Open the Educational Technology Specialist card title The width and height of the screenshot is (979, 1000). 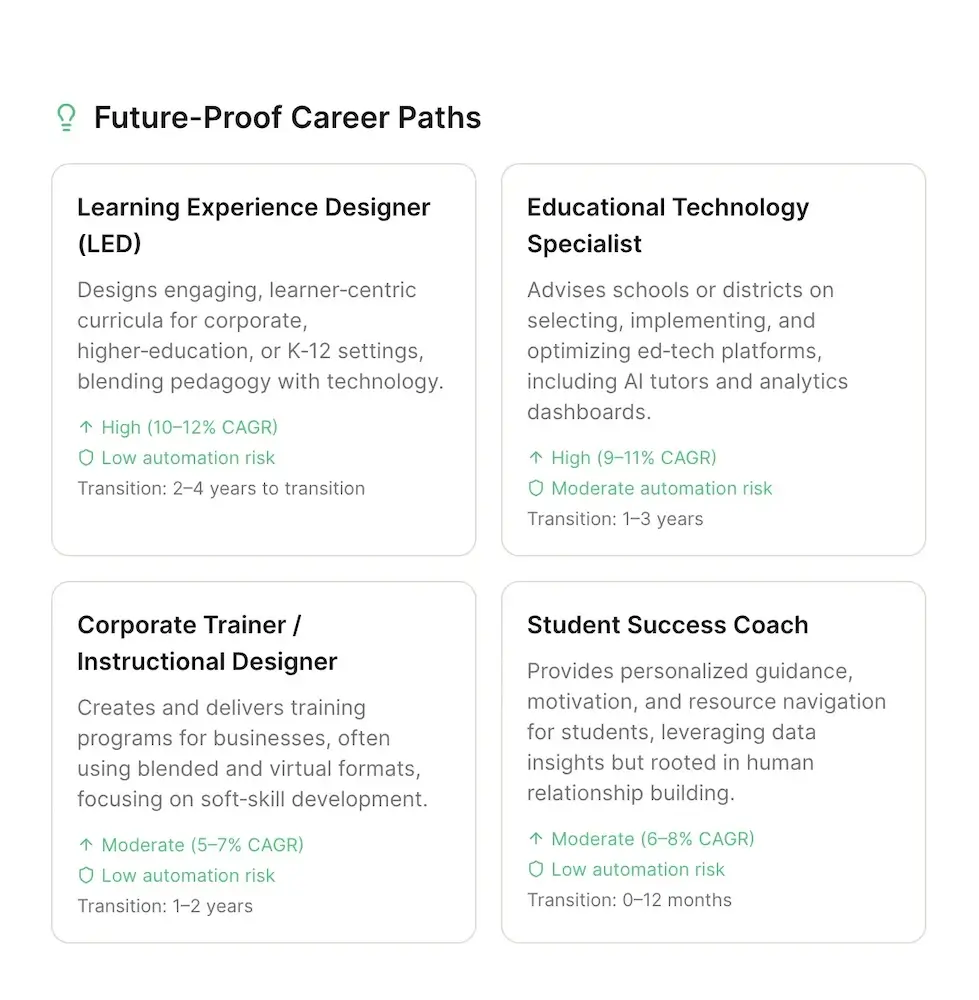click(667, 225)
